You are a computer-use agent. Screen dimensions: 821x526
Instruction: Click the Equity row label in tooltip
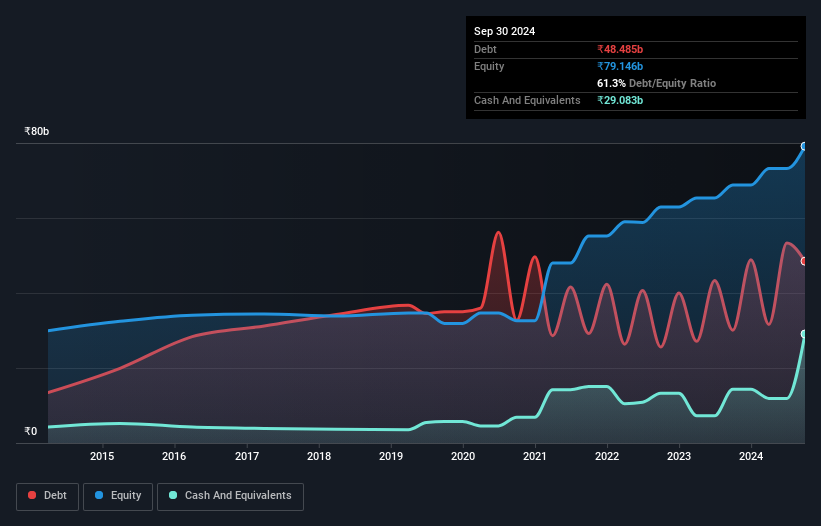(x=489, y=66)
